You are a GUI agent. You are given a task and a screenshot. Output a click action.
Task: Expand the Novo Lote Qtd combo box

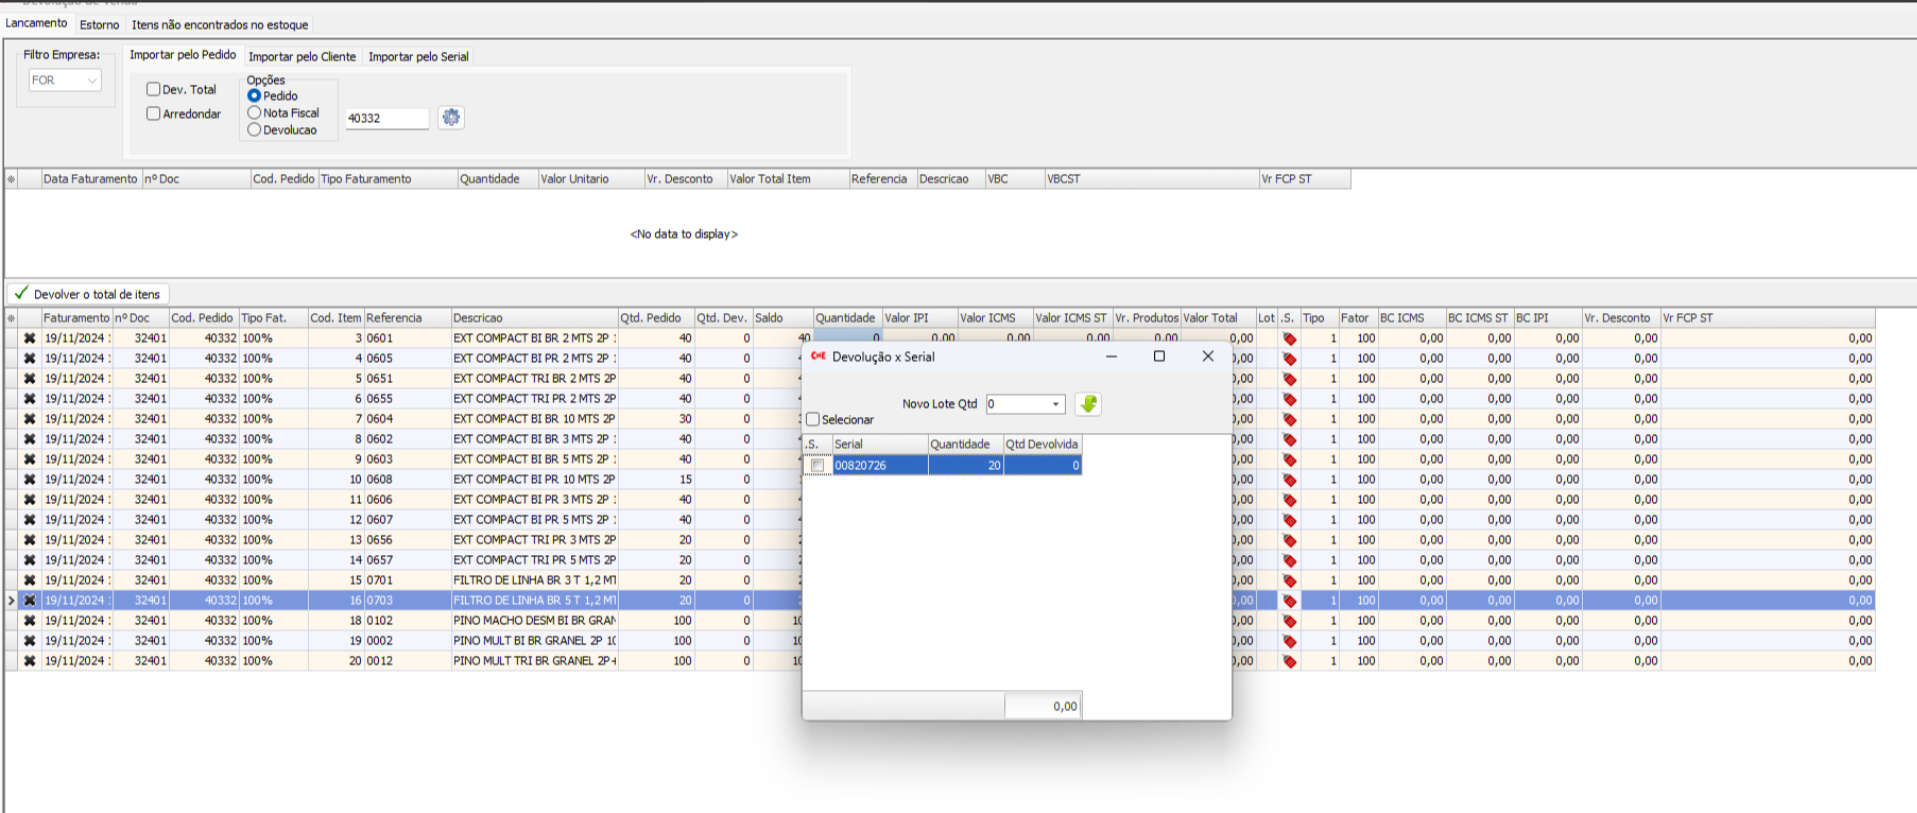(x=1055, y=404)
